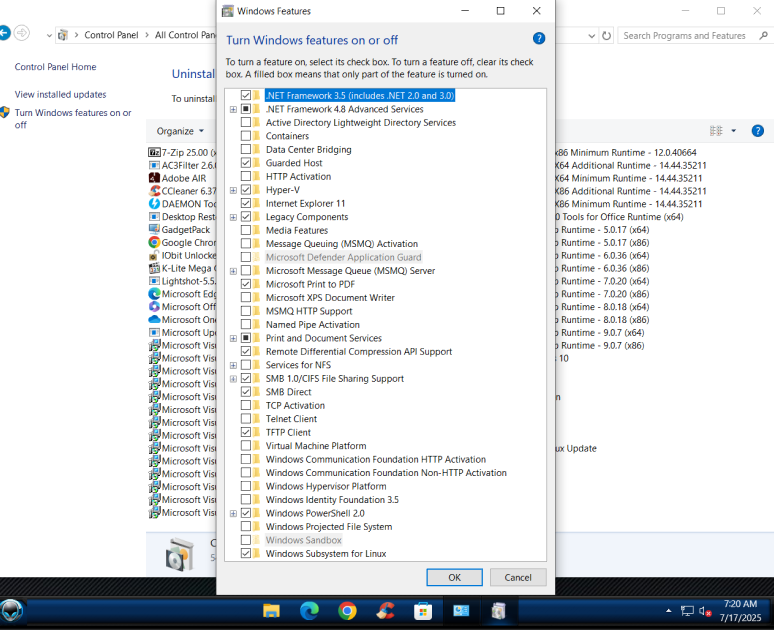Open File Explorer from the taskbar

point(271,611)
